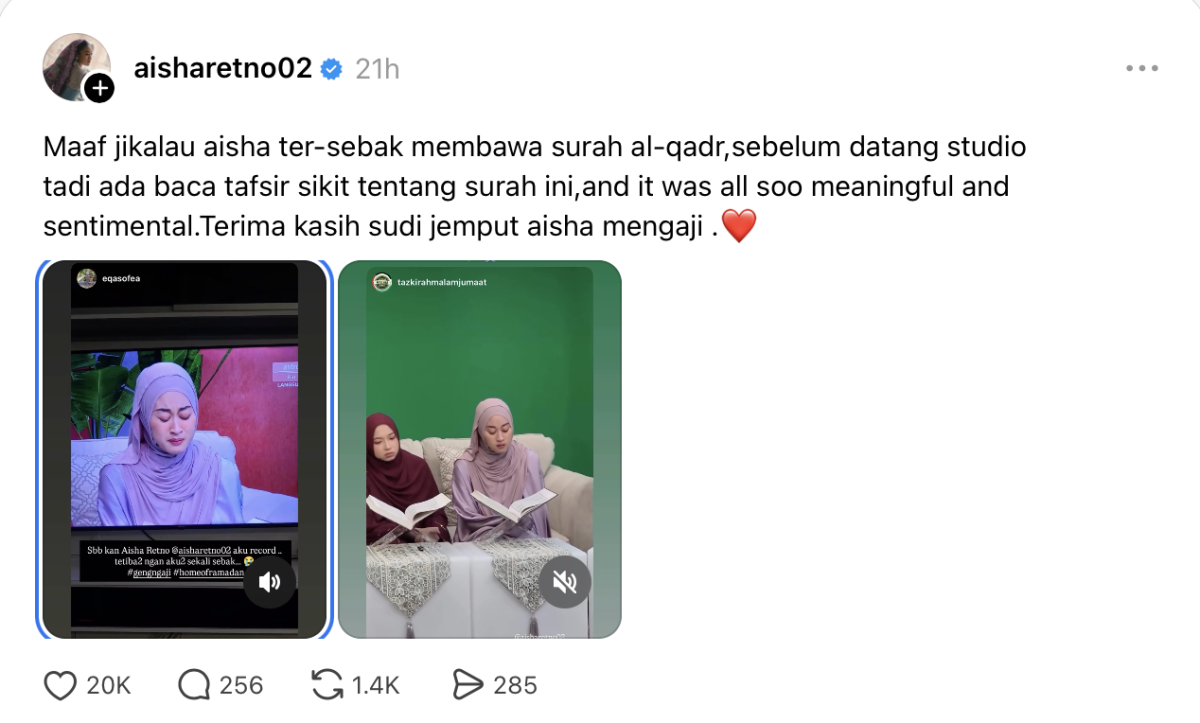Click the blue verified badge
This screenshot has width=1200, height=723.
pyautogui.click(x=332, y=69)
